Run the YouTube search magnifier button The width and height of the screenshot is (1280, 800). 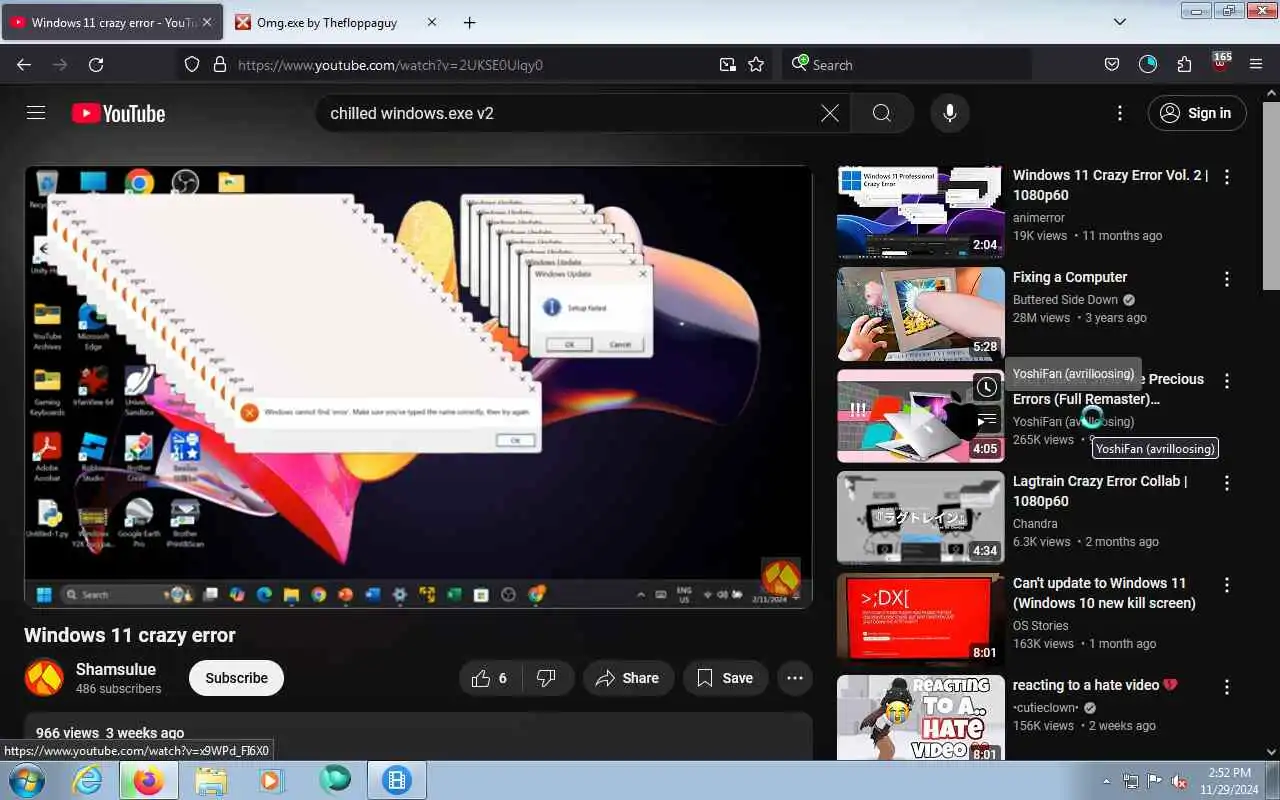pos(882,113)
